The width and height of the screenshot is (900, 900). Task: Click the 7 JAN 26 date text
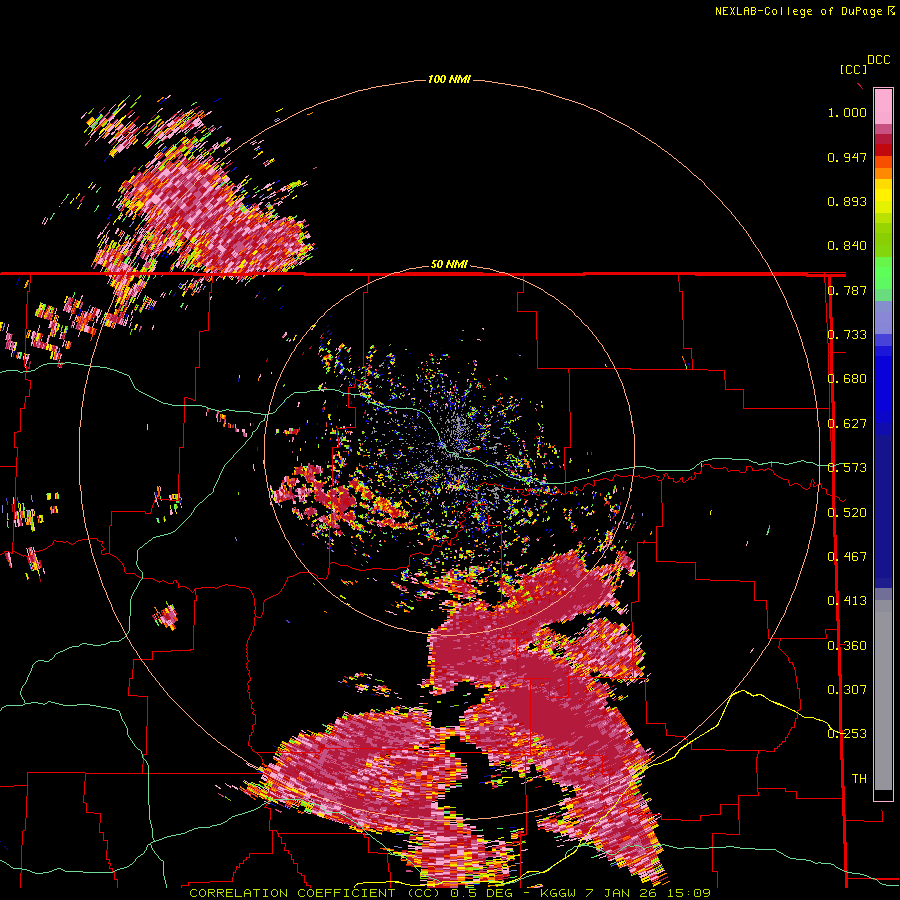[x=621, y=893]
